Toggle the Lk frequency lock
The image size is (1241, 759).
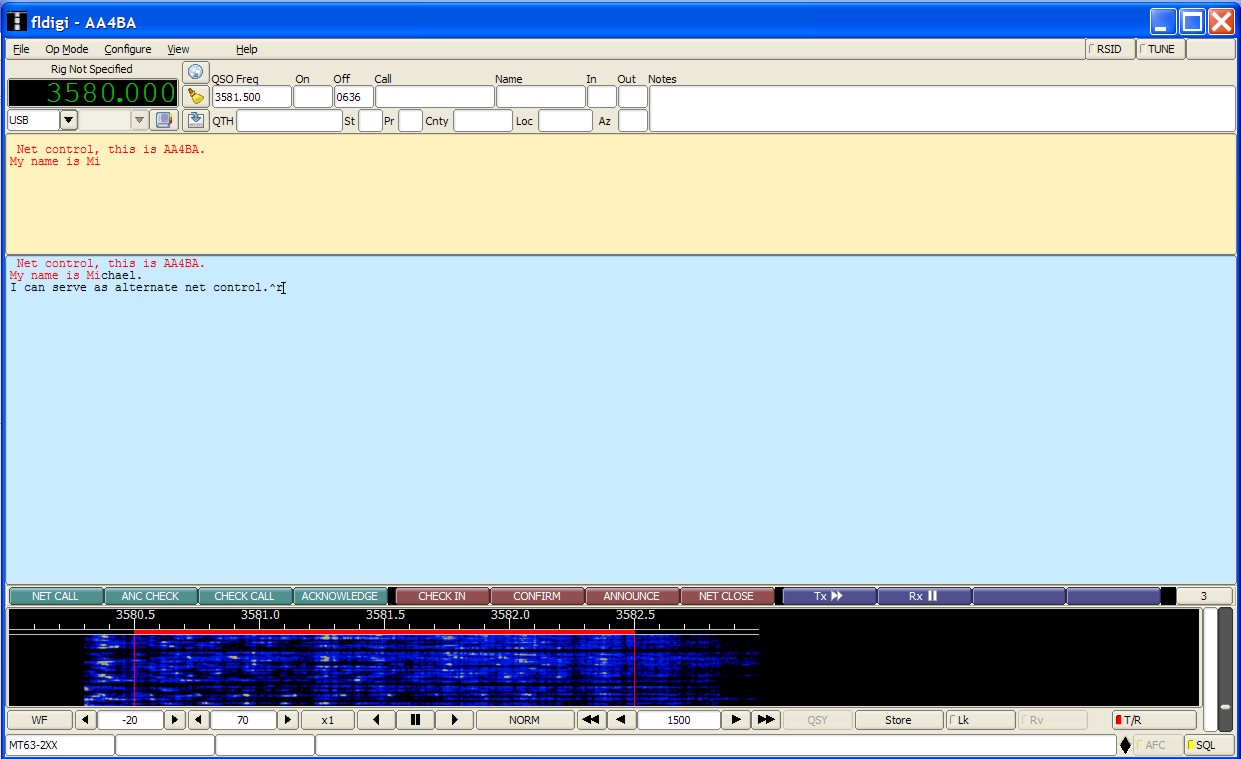(980, 720)
